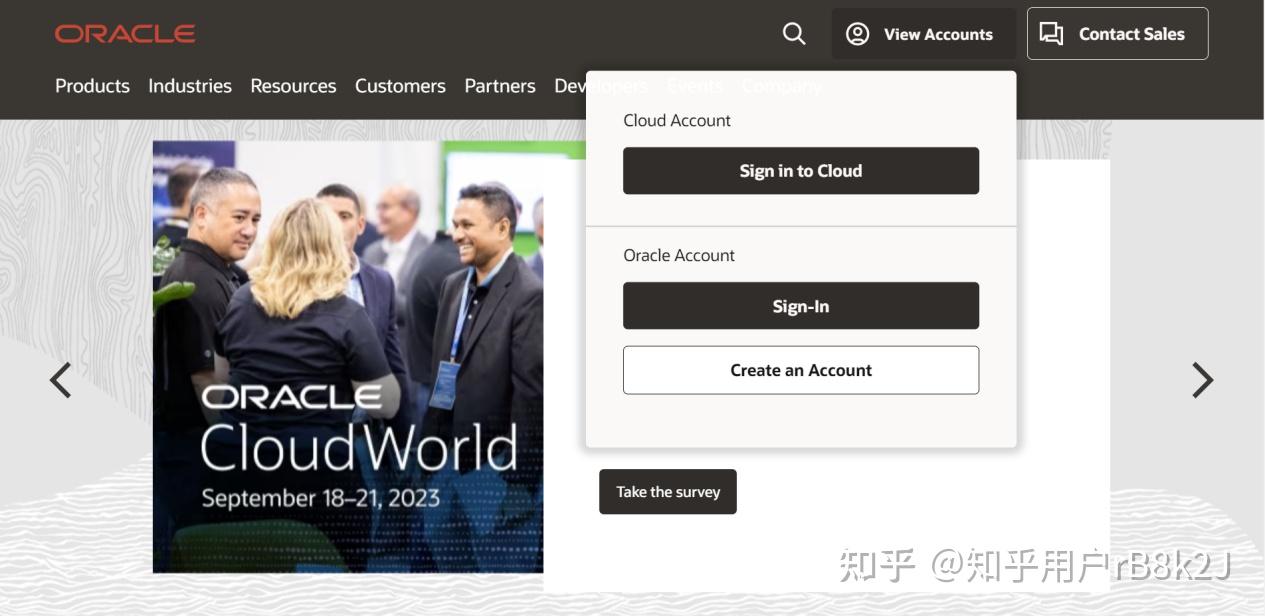
Task: Click the September 18–21, 2023 date text
Action: pyautogui.click(x=320, y=498)
